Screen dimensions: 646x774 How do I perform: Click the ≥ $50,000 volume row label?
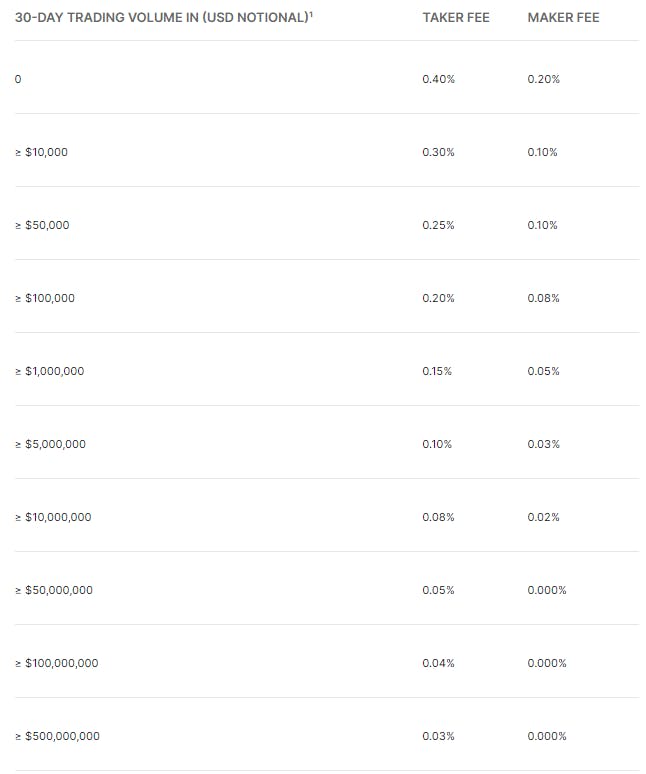(42, 225)
